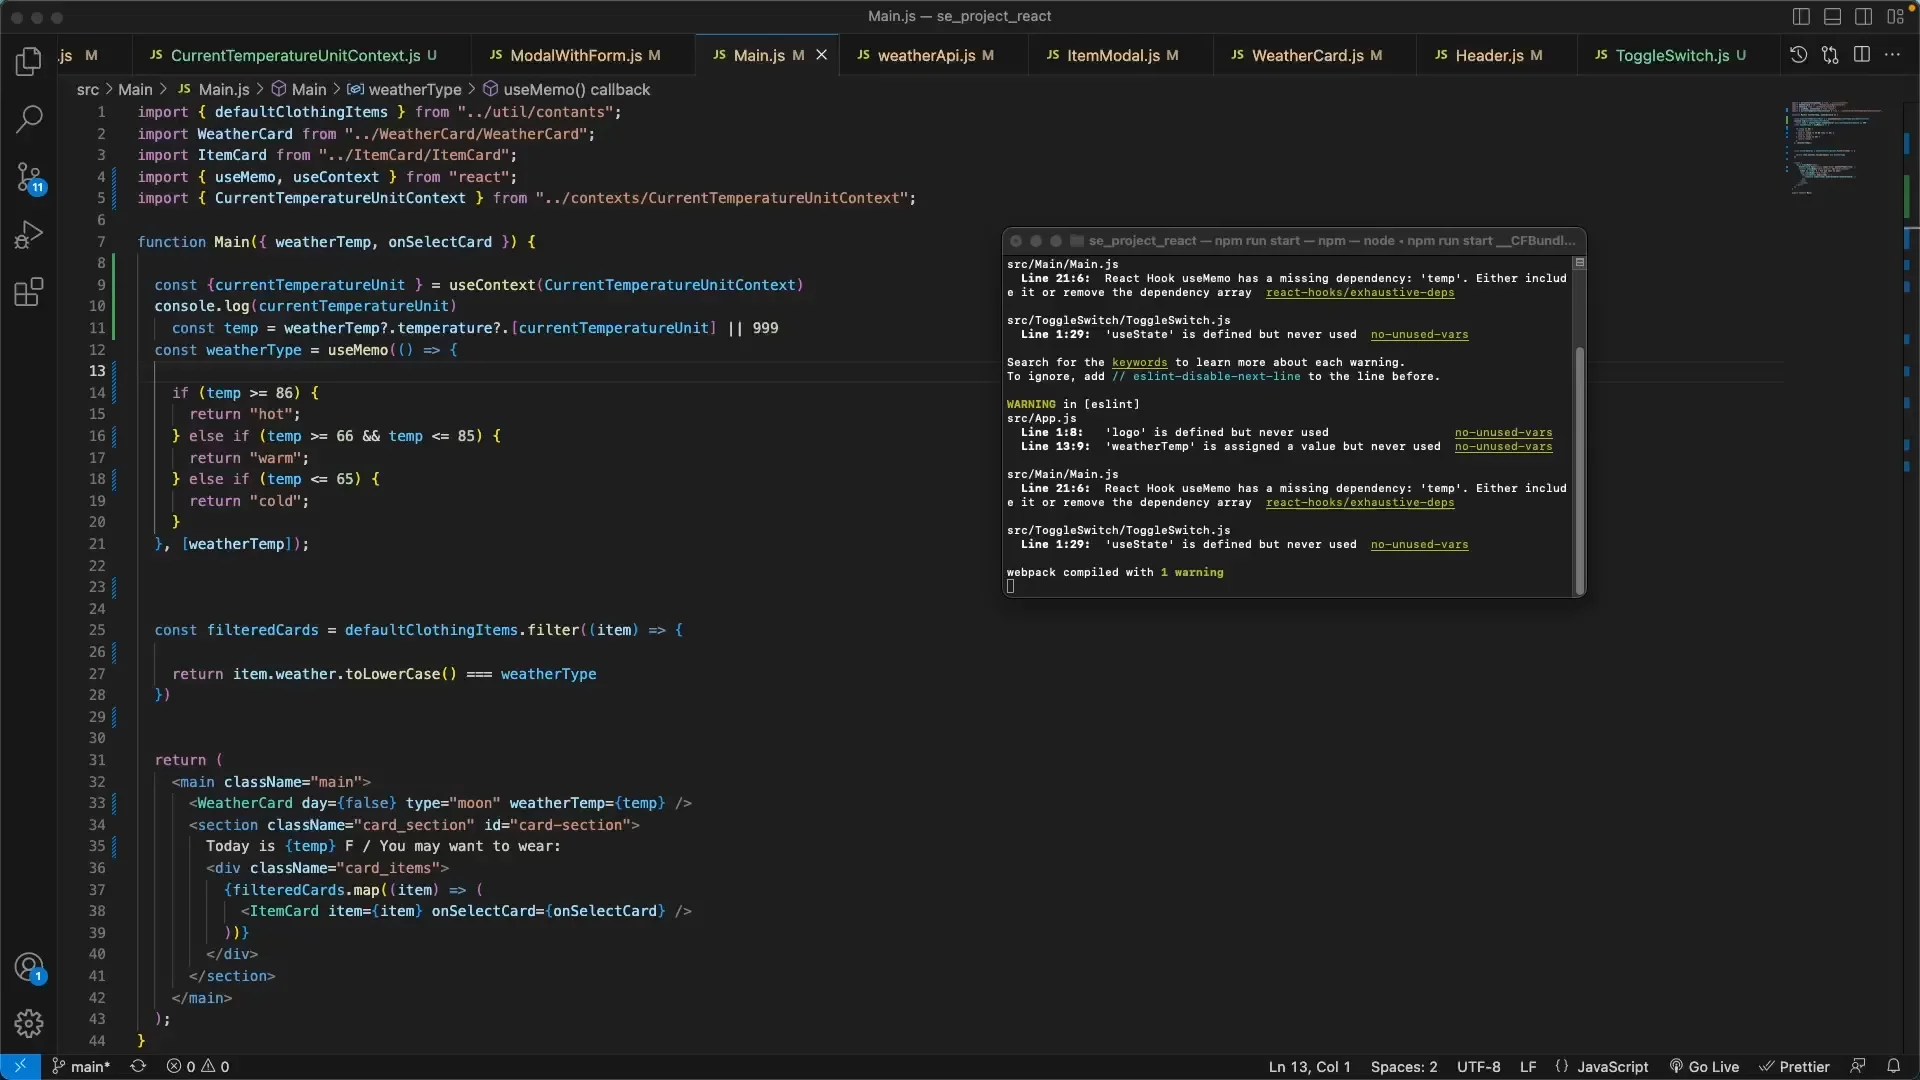Open Source Control with 11 pending changes
The height and width of the screenshot is (1080, 1920).
[x=29, y=177]
